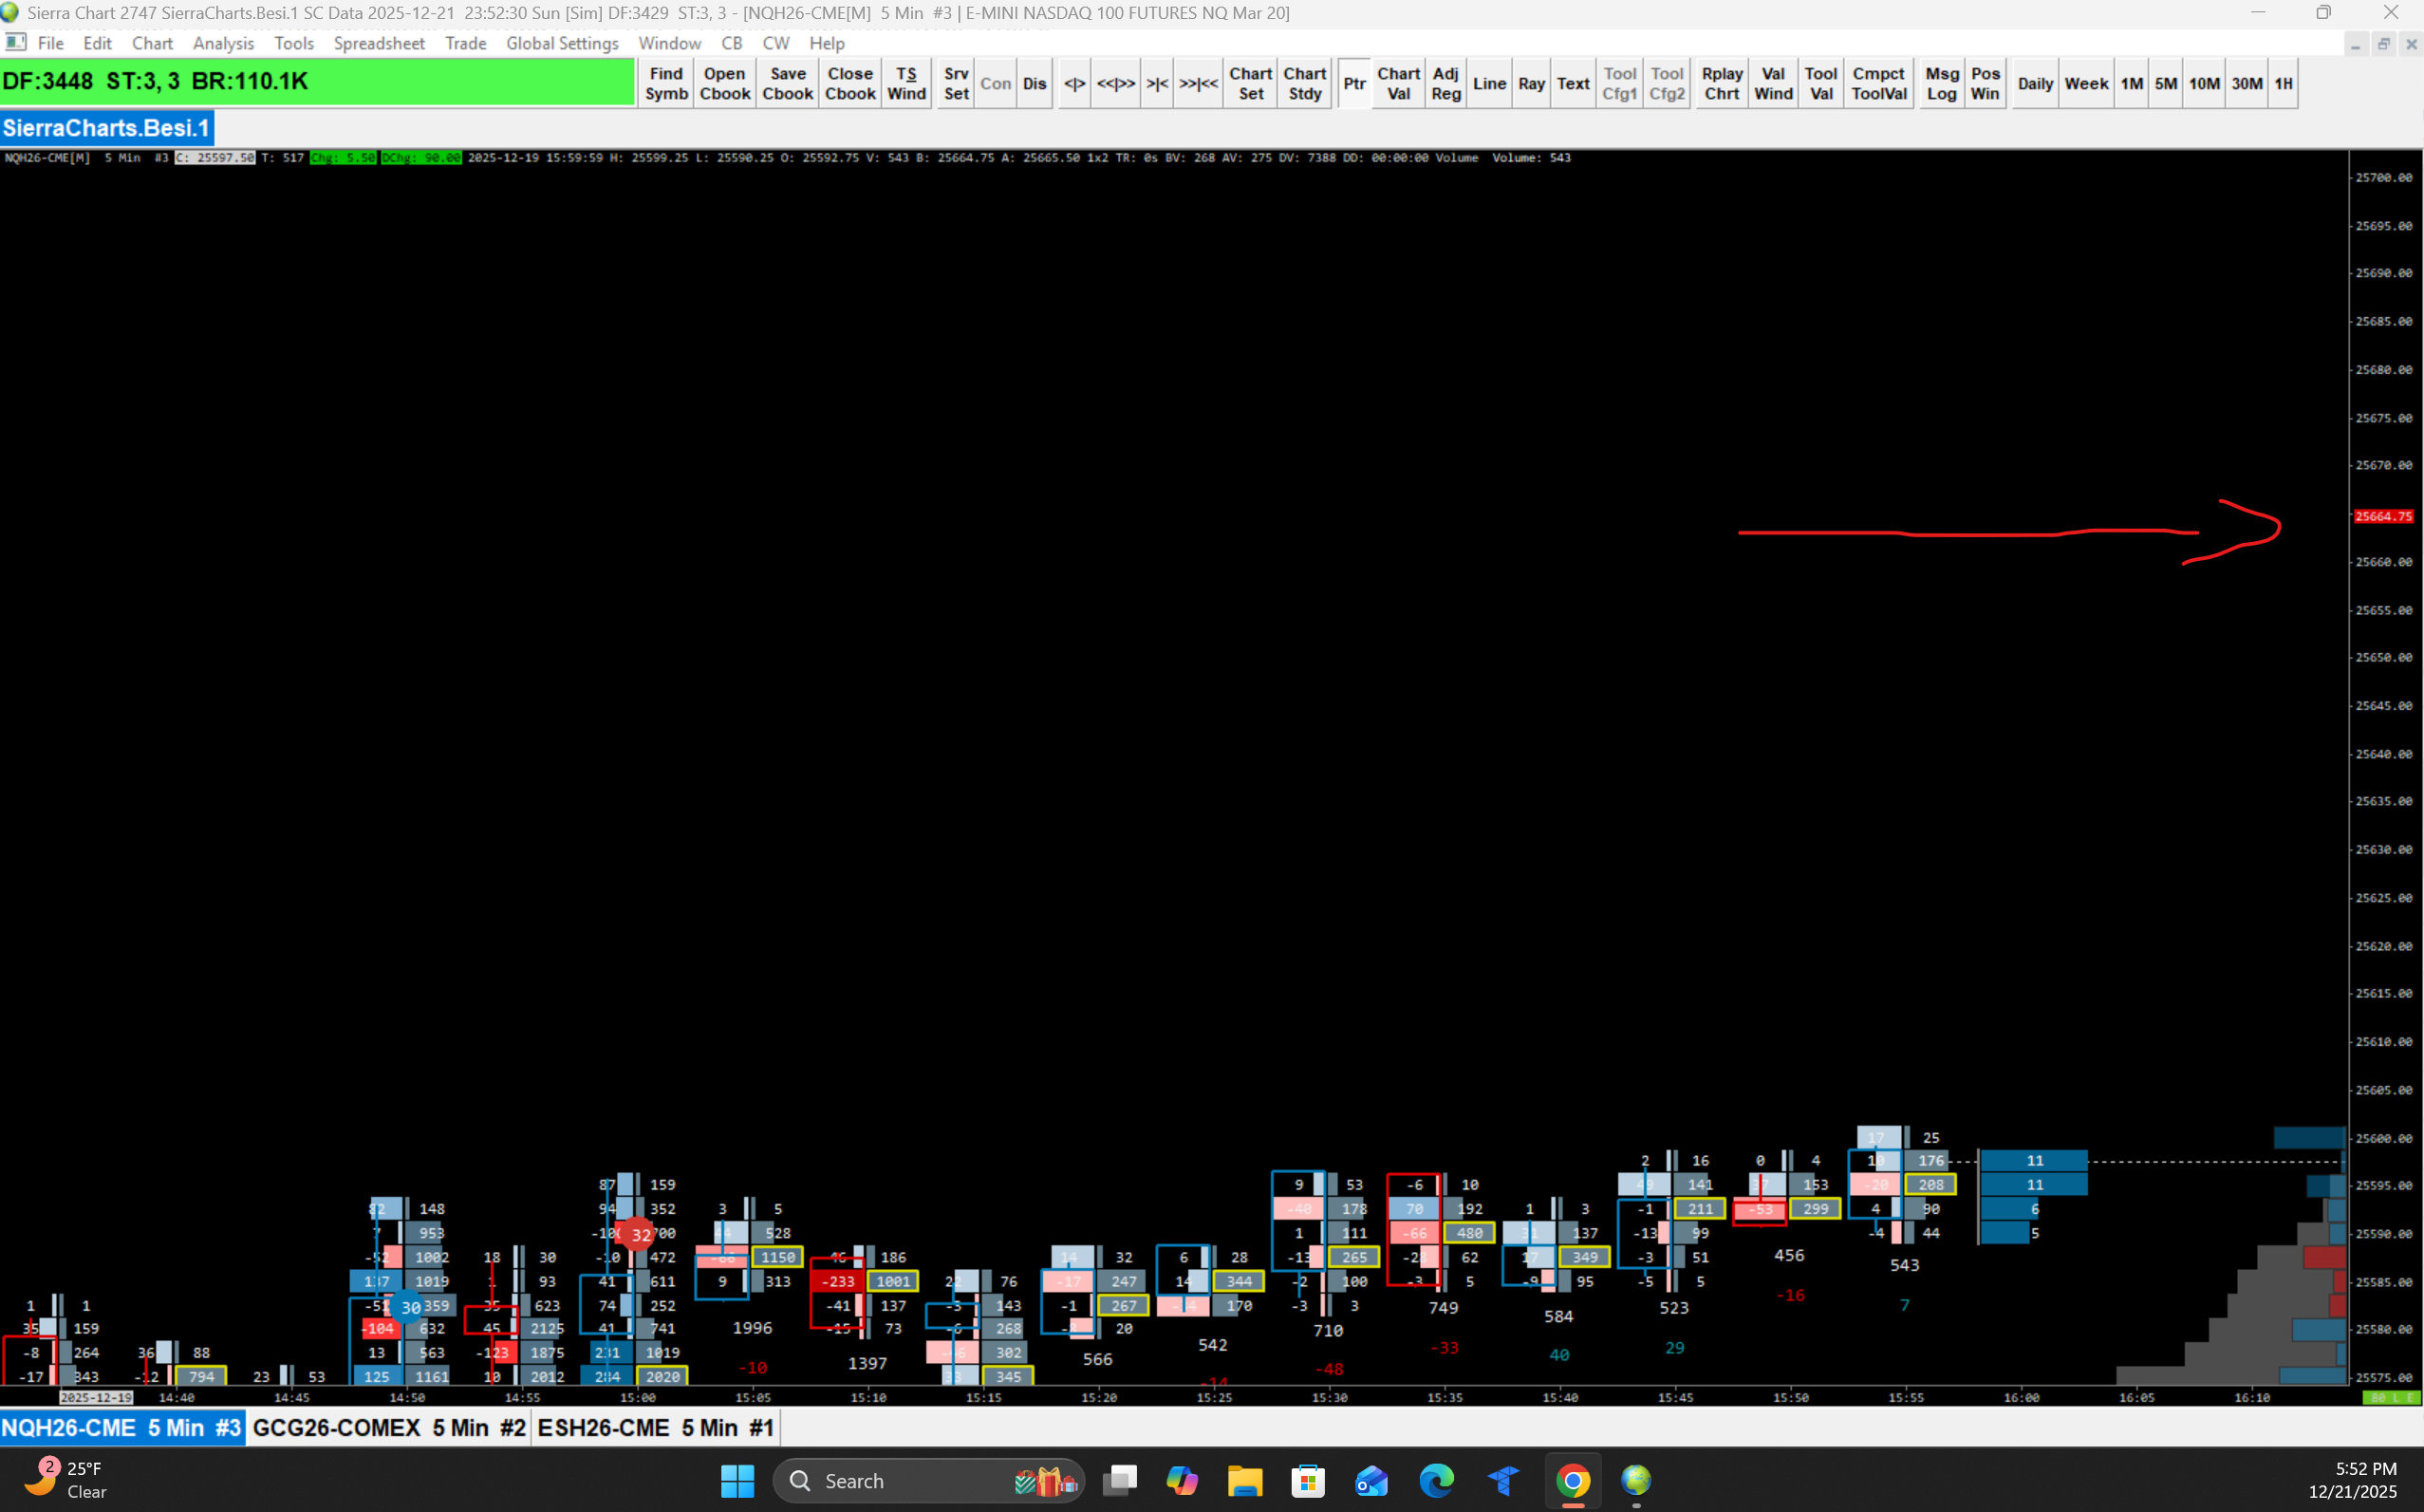
Task: Select the Ray drawing tool
Action: [1531, 84]
